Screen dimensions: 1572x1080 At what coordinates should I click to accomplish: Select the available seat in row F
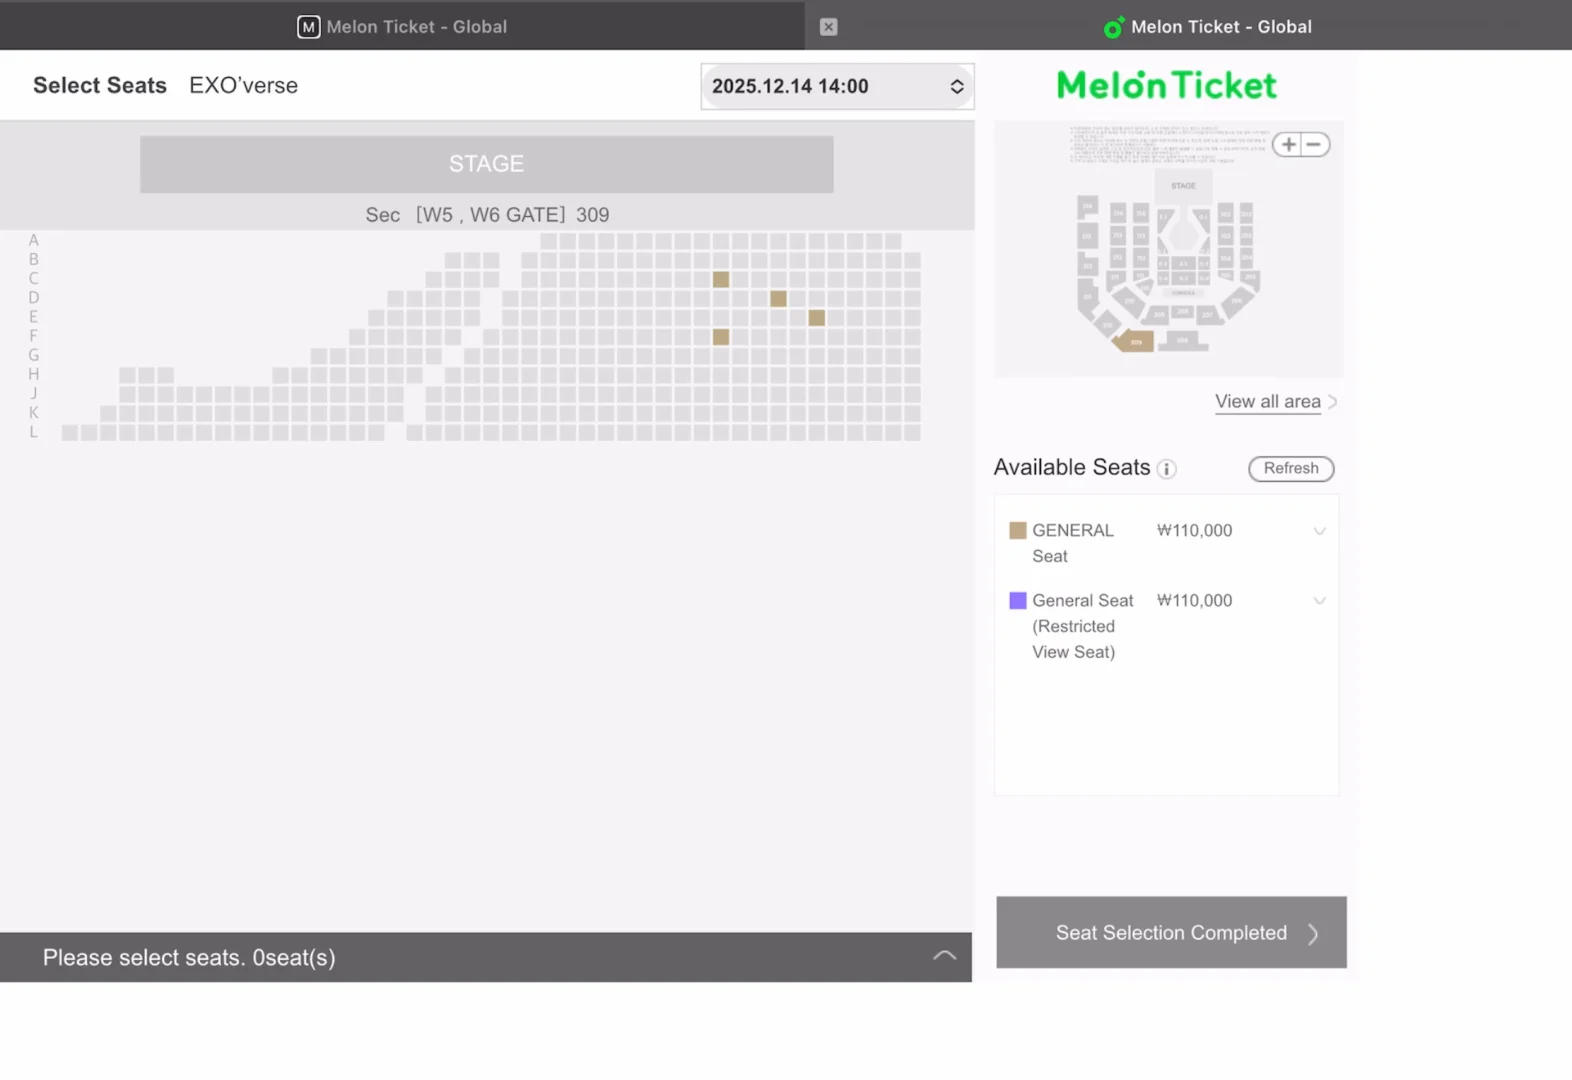(721, 337)
